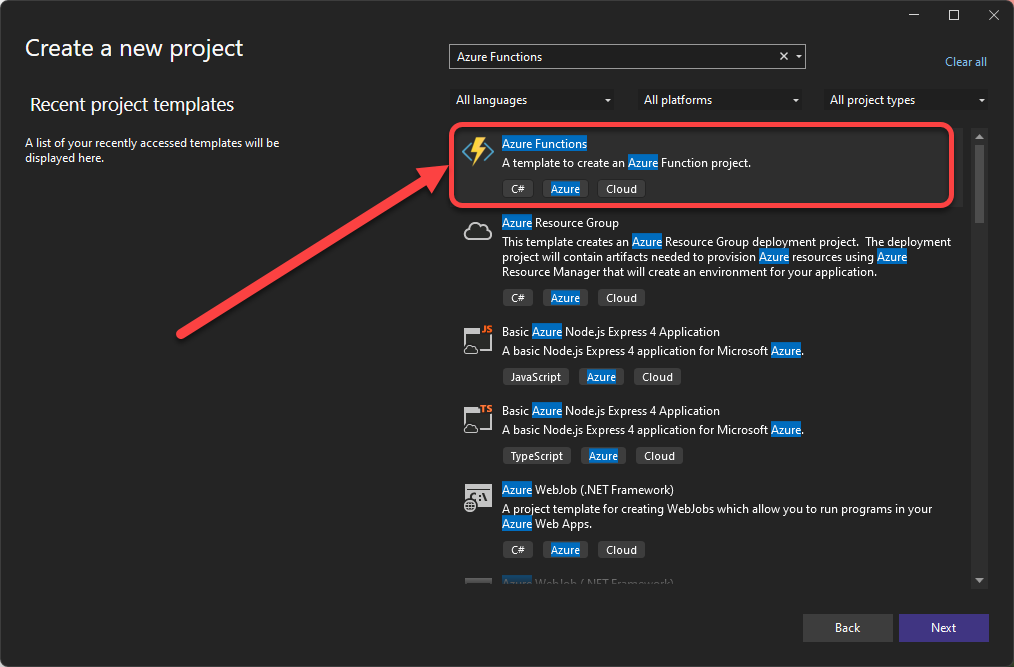Click the 'Create a new project' heading
Screen dimensions: 1014x667
[x=134, y=49]
